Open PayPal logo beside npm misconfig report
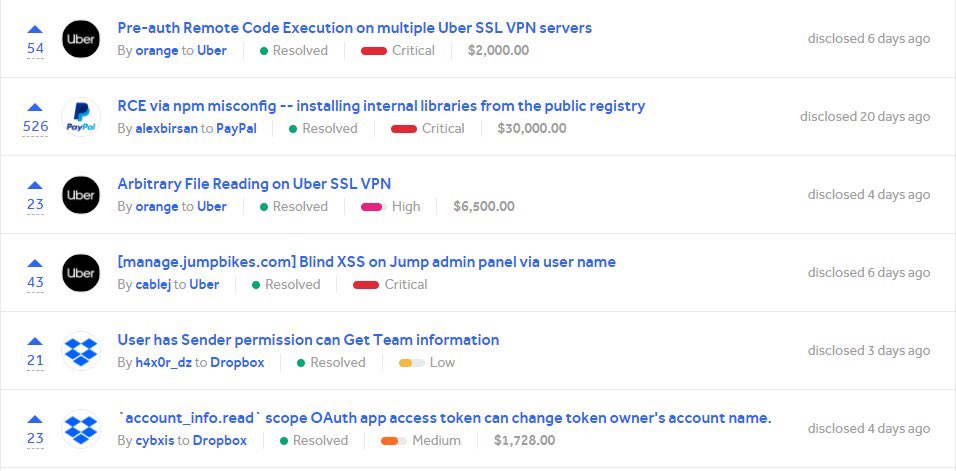The image size is (956, 471). pyautogui.click(x=81, y=117)
